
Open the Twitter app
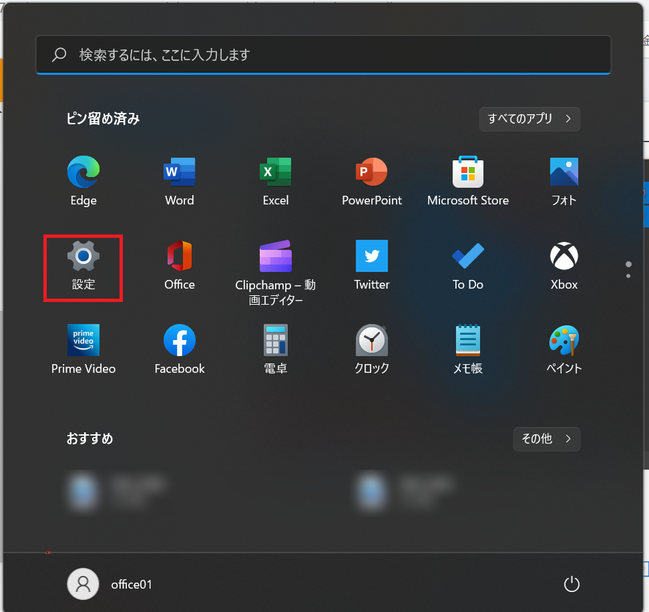tap(372, 266)
